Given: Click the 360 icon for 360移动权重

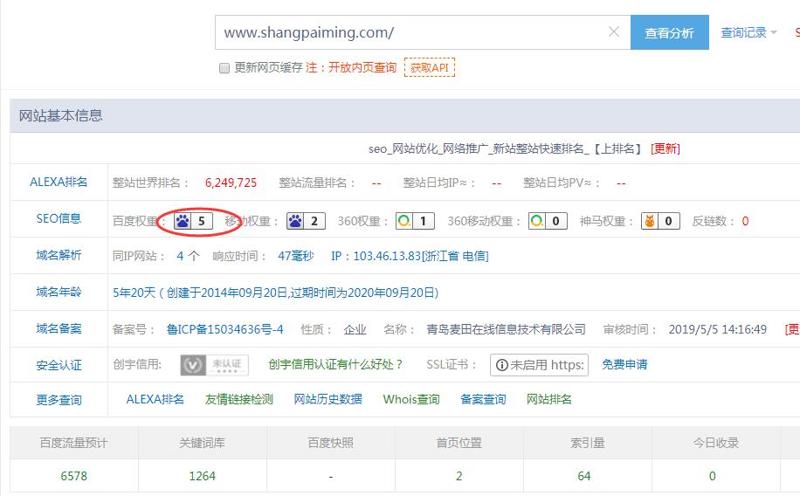Looking at the screenshot, I should 536,221.
